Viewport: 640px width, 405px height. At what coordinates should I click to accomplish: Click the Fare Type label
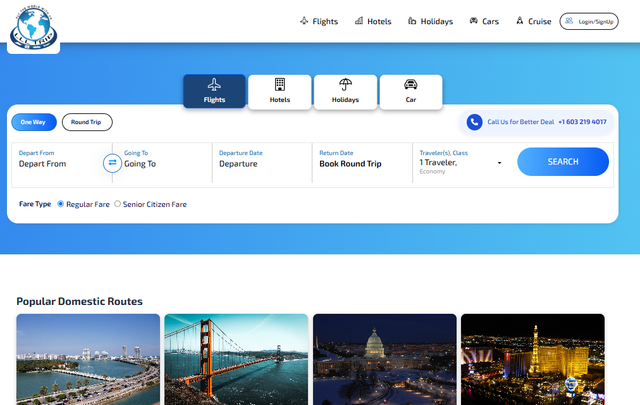point(35,204)
